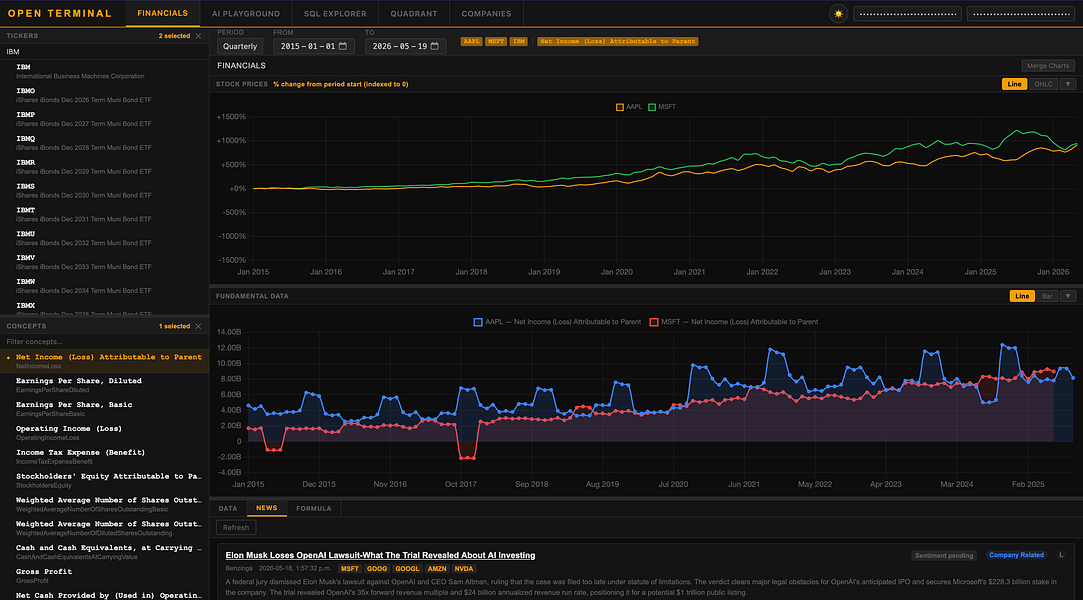The image size is (1083, 600).
Task: Select Stockholders' Equity Attributable to Parent concept
Action: click(104, 481)
